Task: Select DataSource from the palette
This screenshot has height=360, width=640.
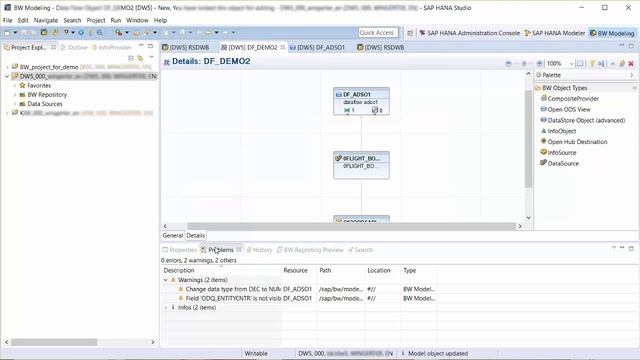Action: (x=559, y=163)
